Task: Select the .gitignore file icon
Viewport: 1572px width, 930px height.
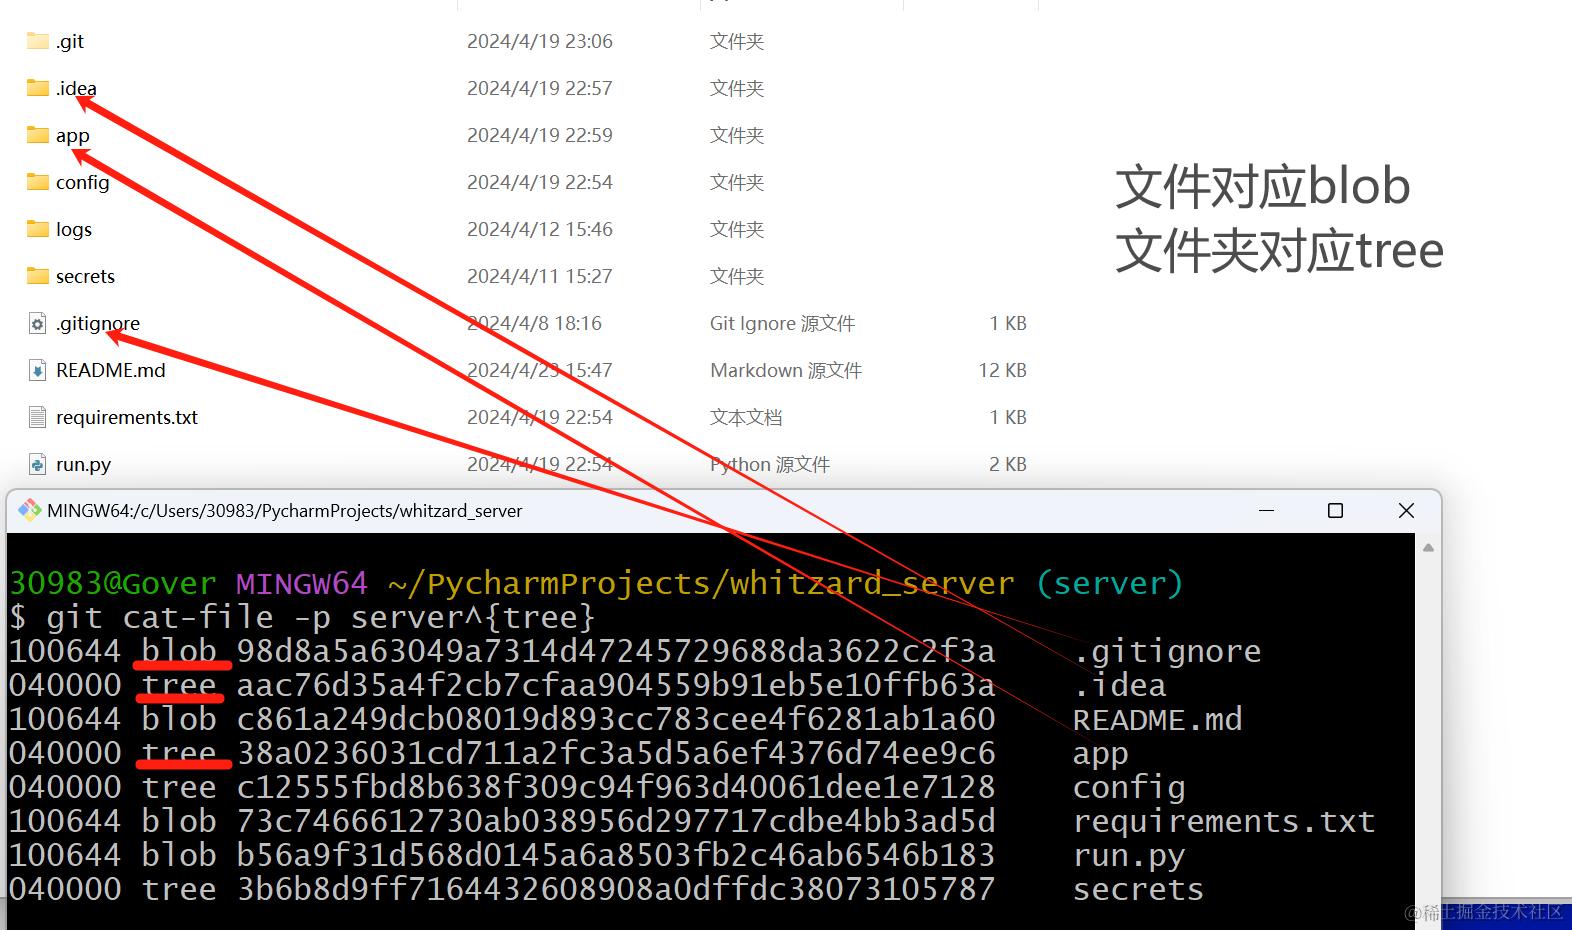Action: (x=37, y=323)
